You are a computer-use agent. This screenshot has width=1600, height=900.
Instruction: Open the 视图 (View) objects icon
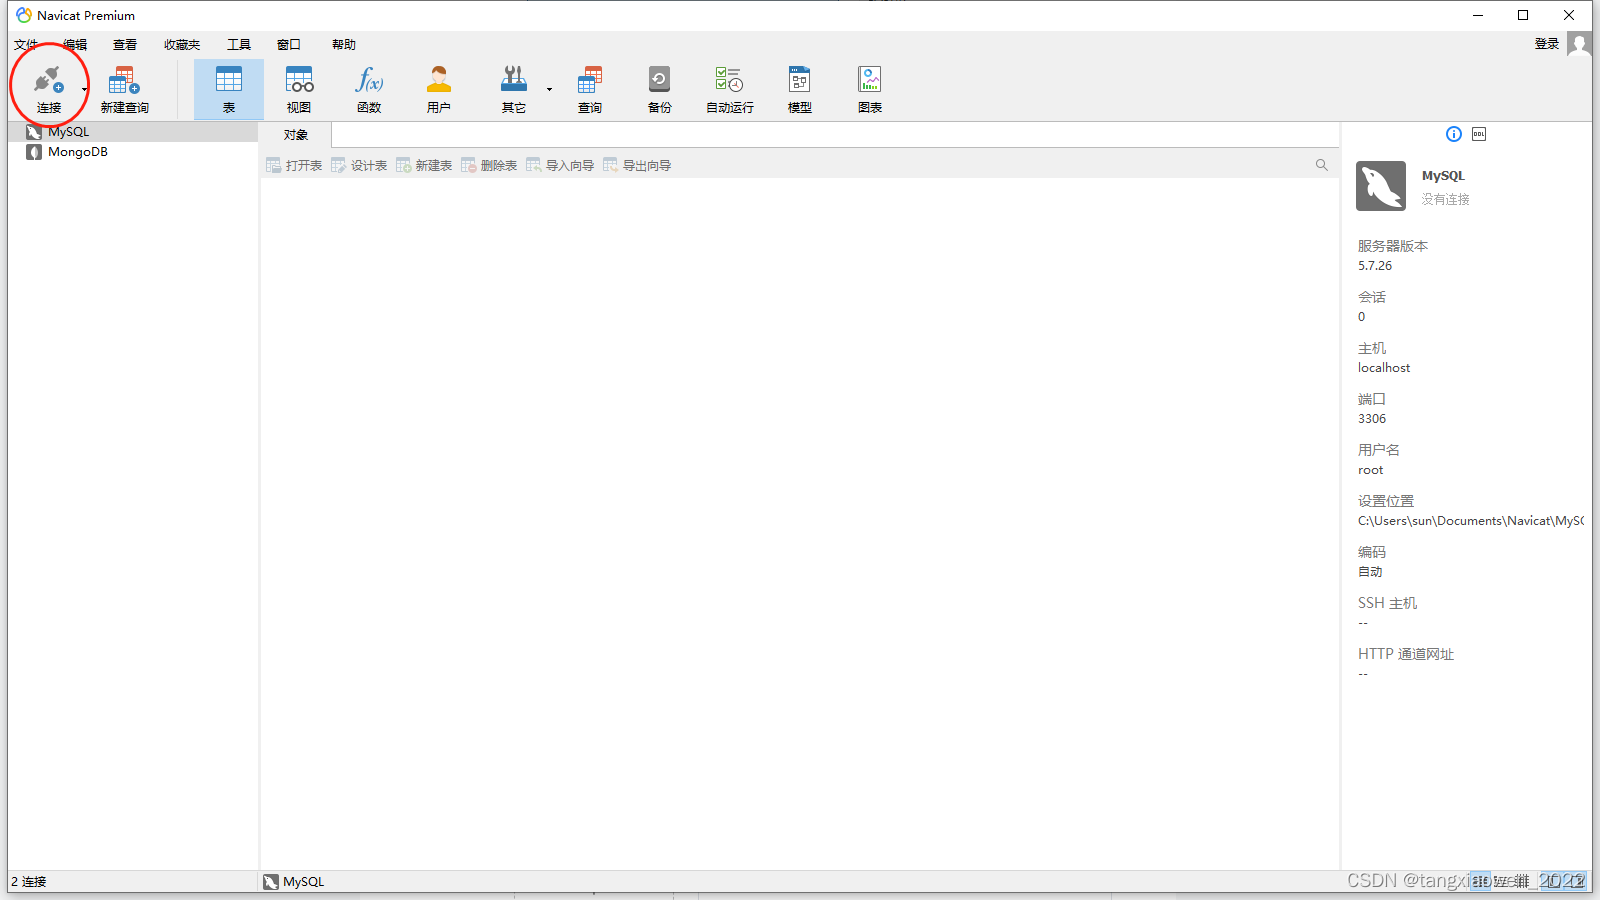299,89
